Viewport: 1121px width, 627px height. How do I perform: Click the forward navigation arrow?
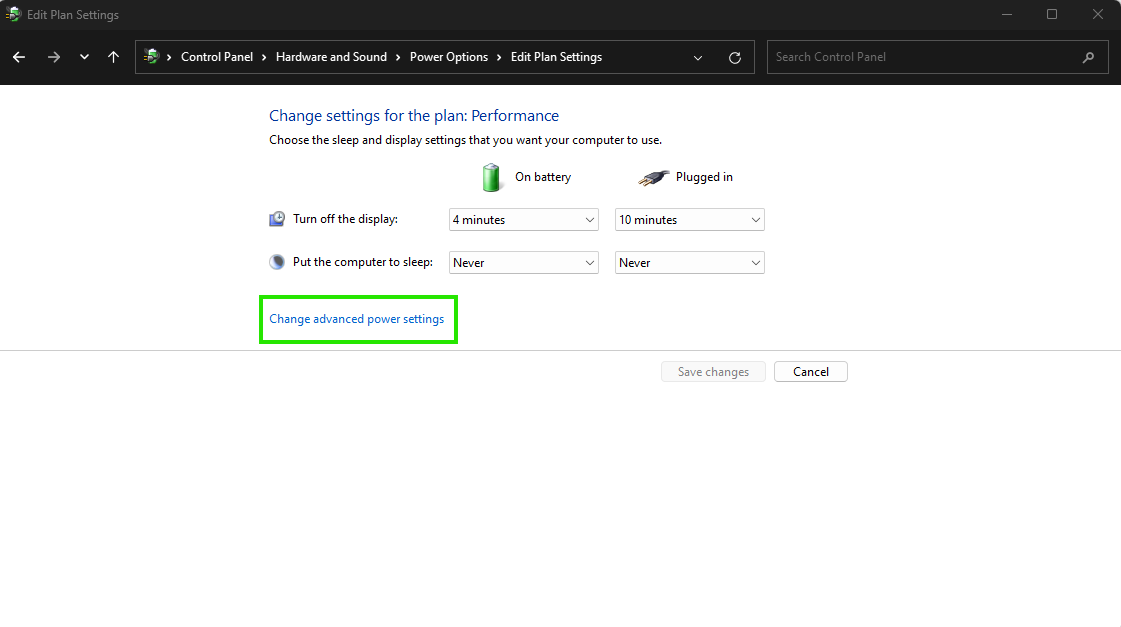tap(54, 57)
